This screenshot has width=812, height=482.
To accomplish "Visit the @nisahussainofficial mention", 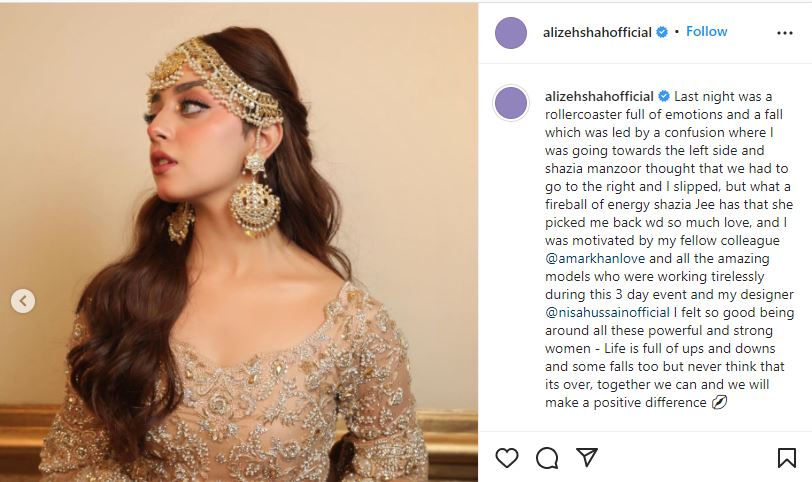I will 607,312.
